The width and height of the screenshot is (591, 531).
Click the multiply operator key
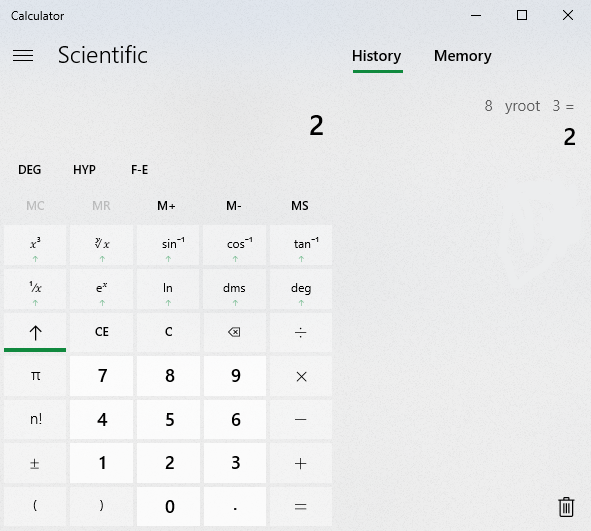coord(301,376)
